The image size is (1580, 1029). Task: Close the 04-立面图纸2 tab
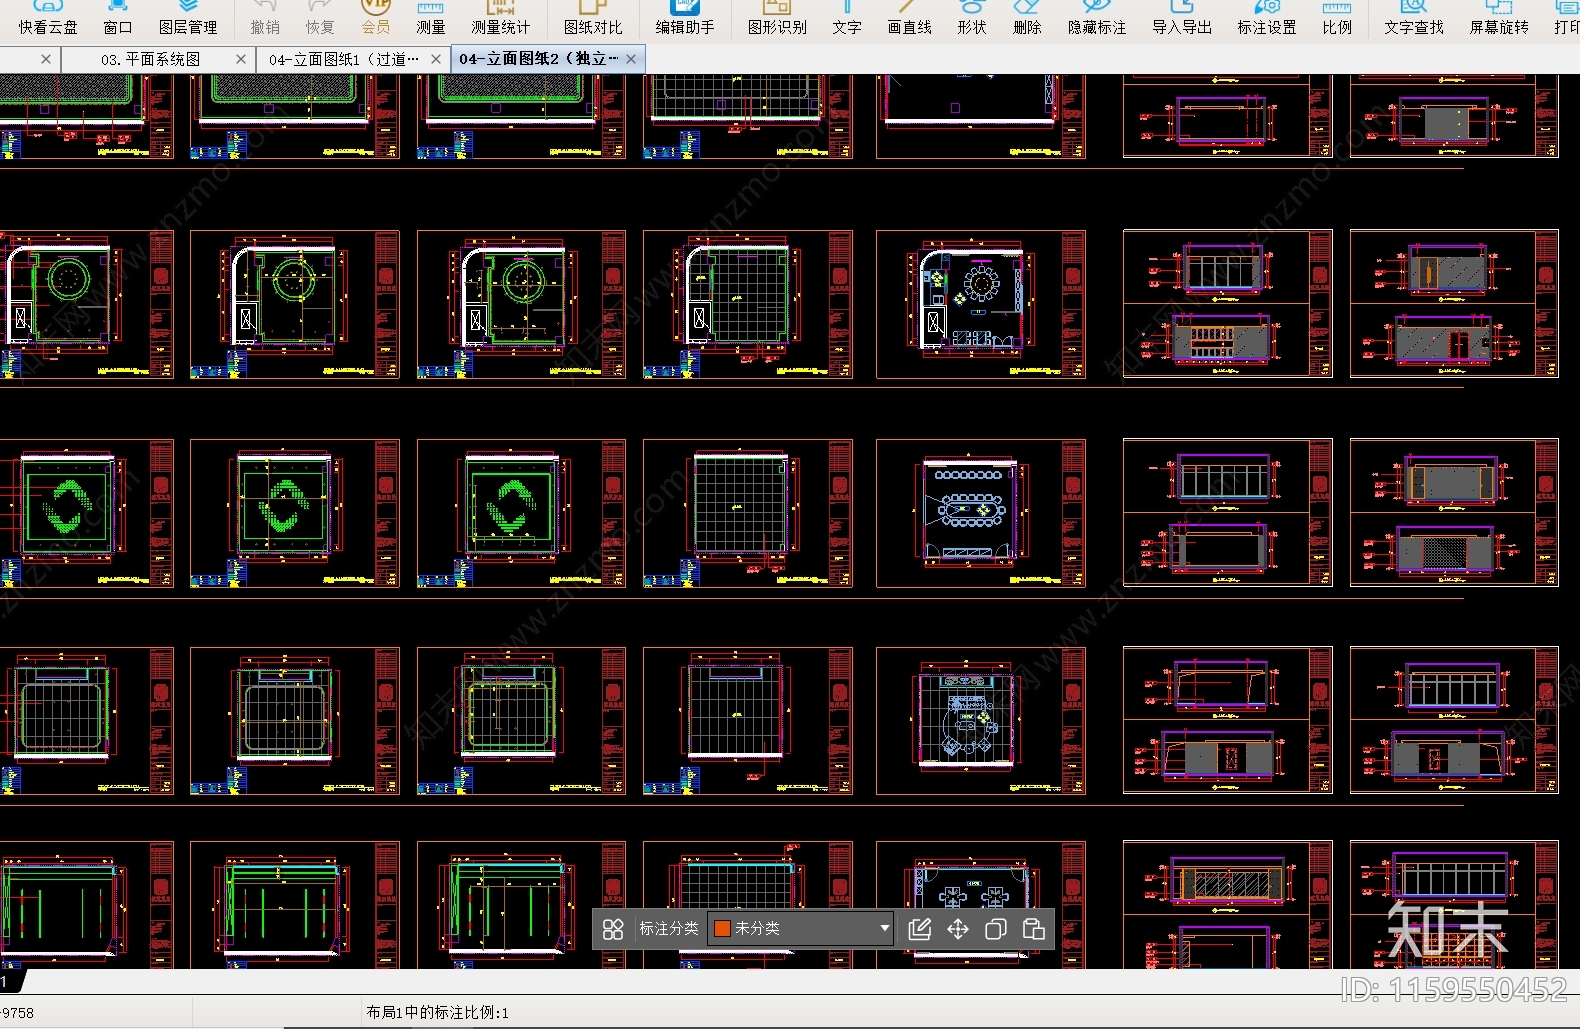(631, 59)
